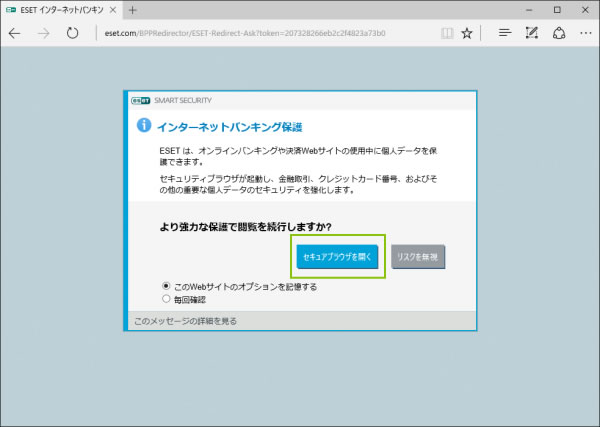Maximize the browser window

tap(557, 10)
